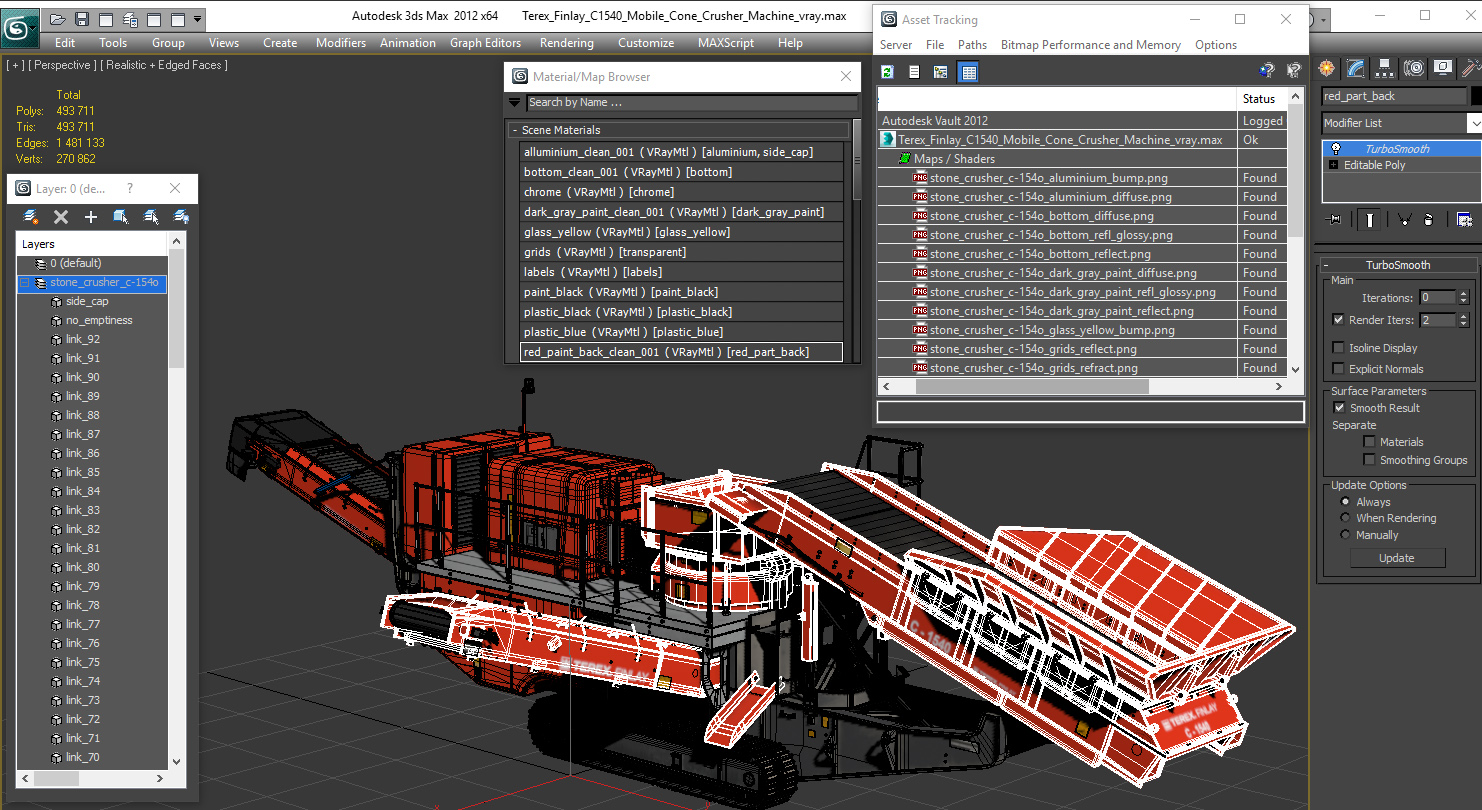
Task: Collapse the TurboSmooth rollout header
Action: 1398,265
